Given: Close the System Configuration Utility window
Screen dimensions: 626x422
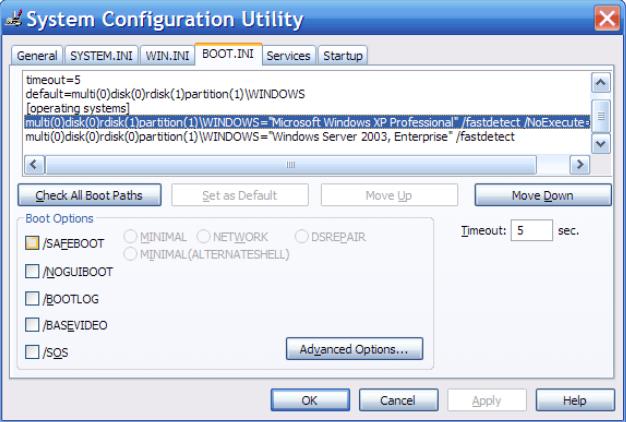Looking at the screenshot, I should tap(607, 18).
